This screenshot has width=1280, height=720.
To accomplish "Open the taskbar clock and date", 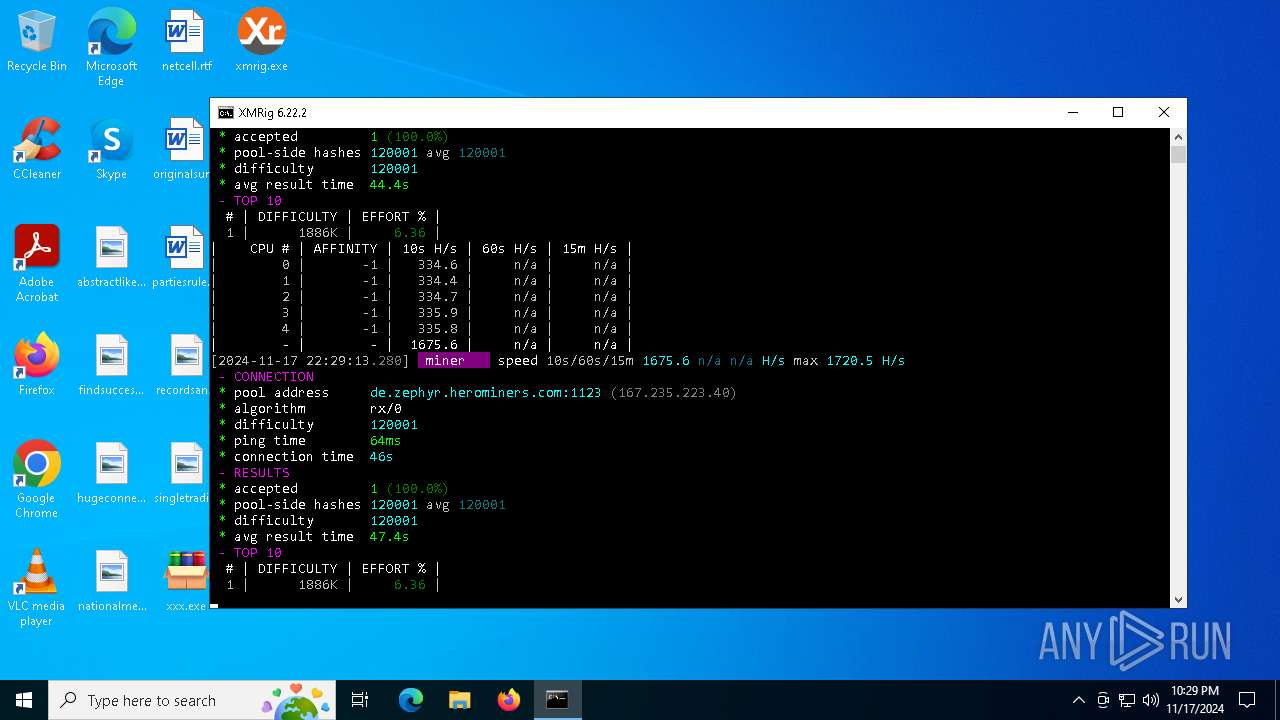I will pyautogui.click(x=1195, y=700).
